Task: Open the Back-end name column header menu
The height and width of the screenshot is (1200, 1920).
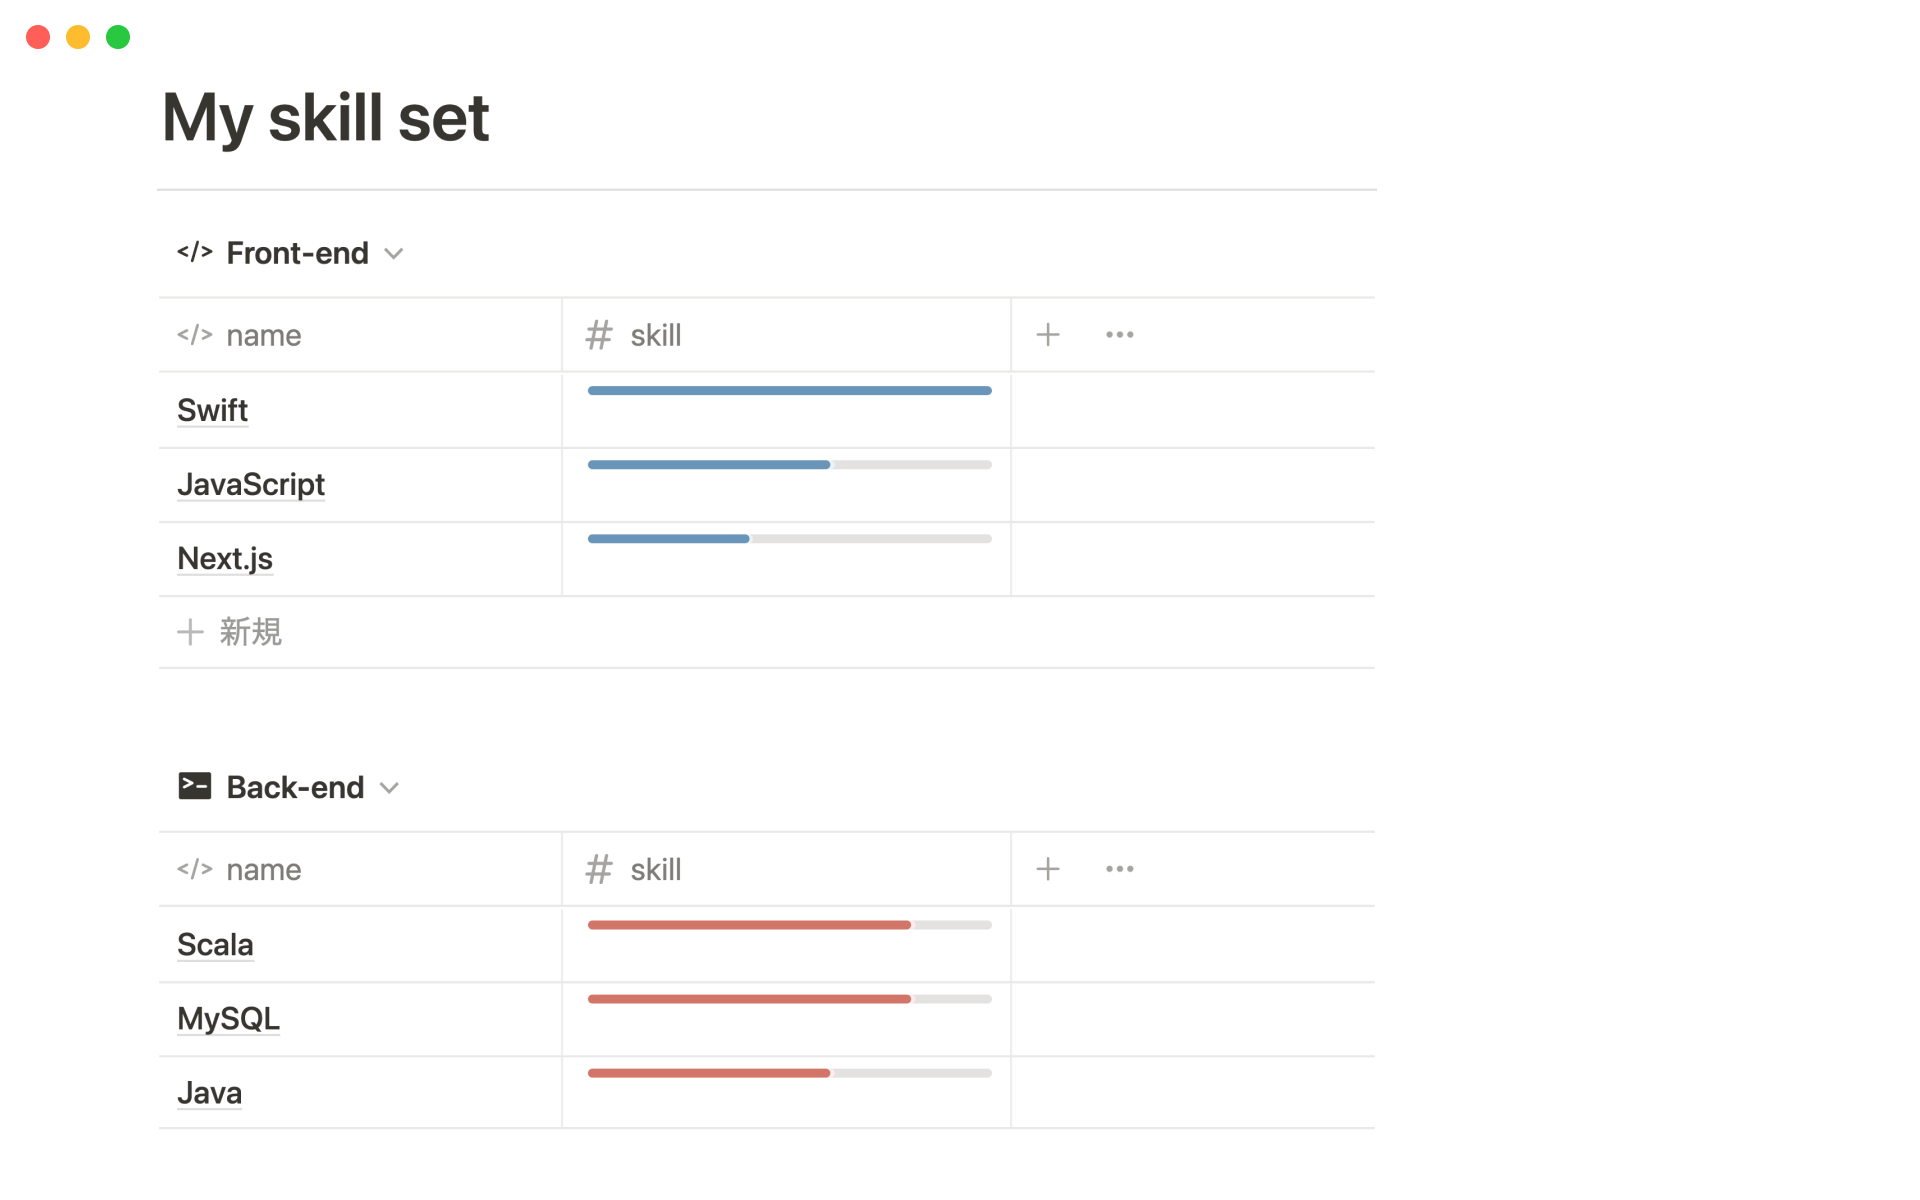Action: coord(263,869)
